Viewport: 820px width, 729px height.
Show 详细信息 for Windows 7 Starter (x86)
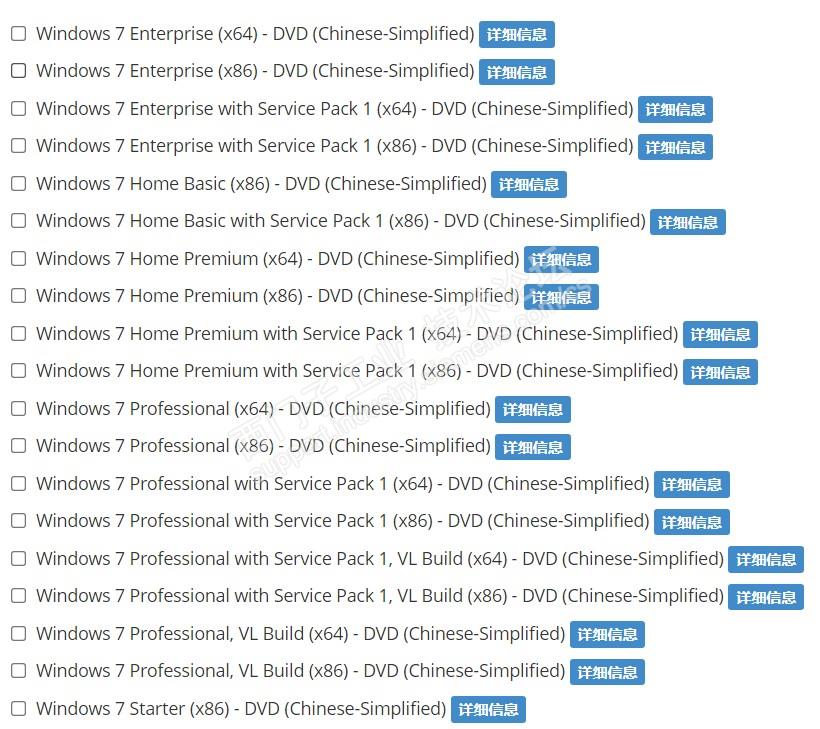click(x=488, y=710)
